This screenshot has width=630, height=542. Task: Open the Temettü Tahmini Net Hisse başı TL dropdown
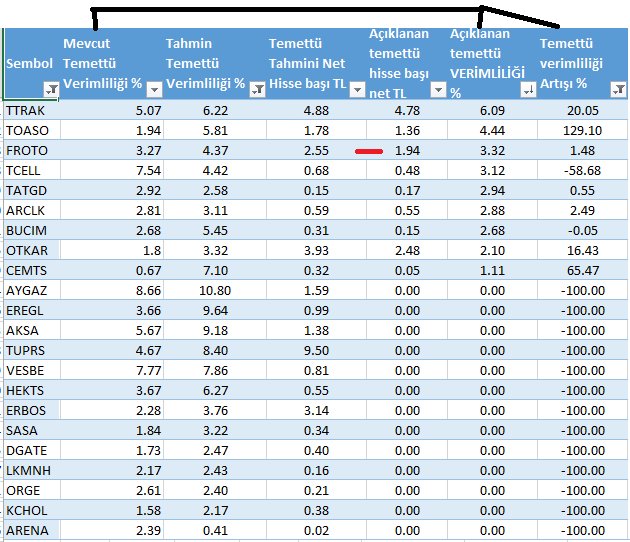coord(357,90)
